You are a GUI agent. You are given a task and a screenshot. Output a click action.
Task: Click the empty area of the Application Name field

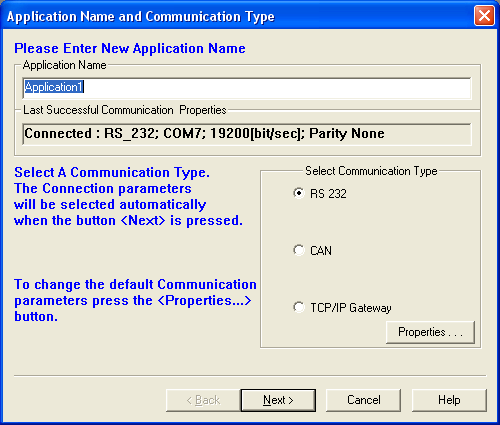point(277,88)
